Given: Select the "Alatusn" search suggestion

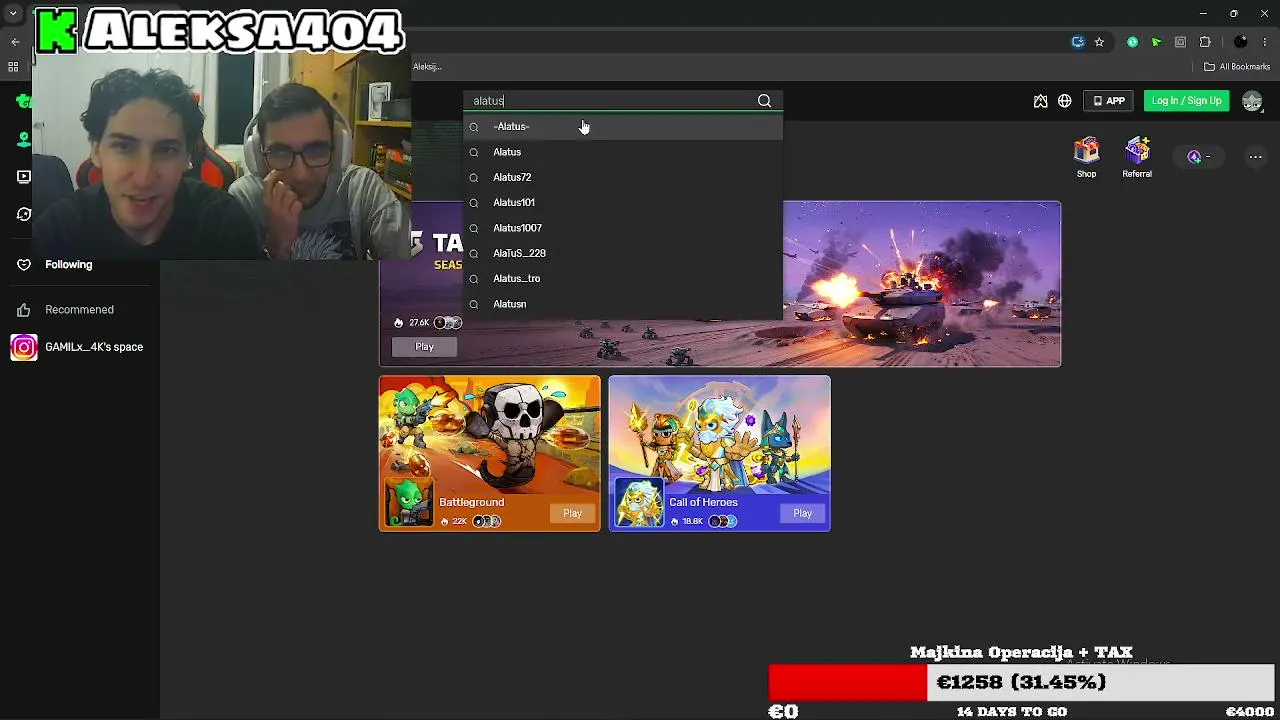Looking at the screenshot, I should pos(623,304).
